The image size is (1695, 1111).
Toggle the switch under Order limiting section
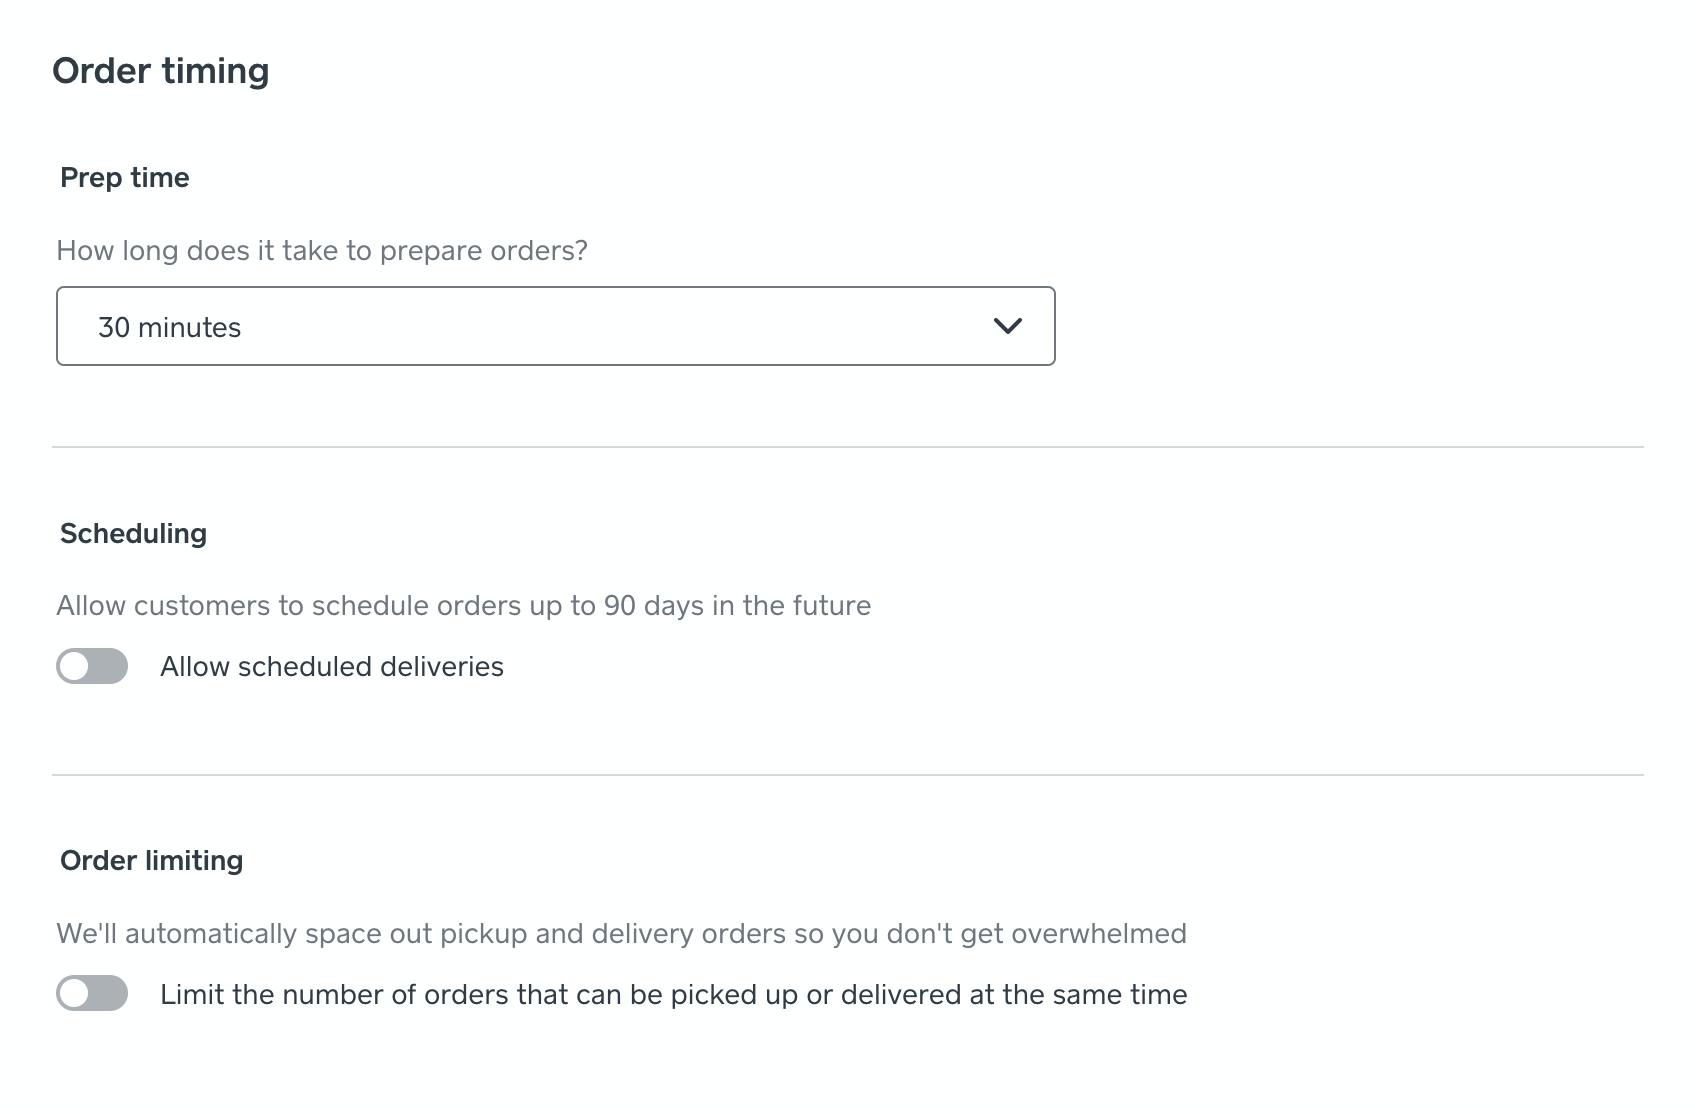point(91,993)
